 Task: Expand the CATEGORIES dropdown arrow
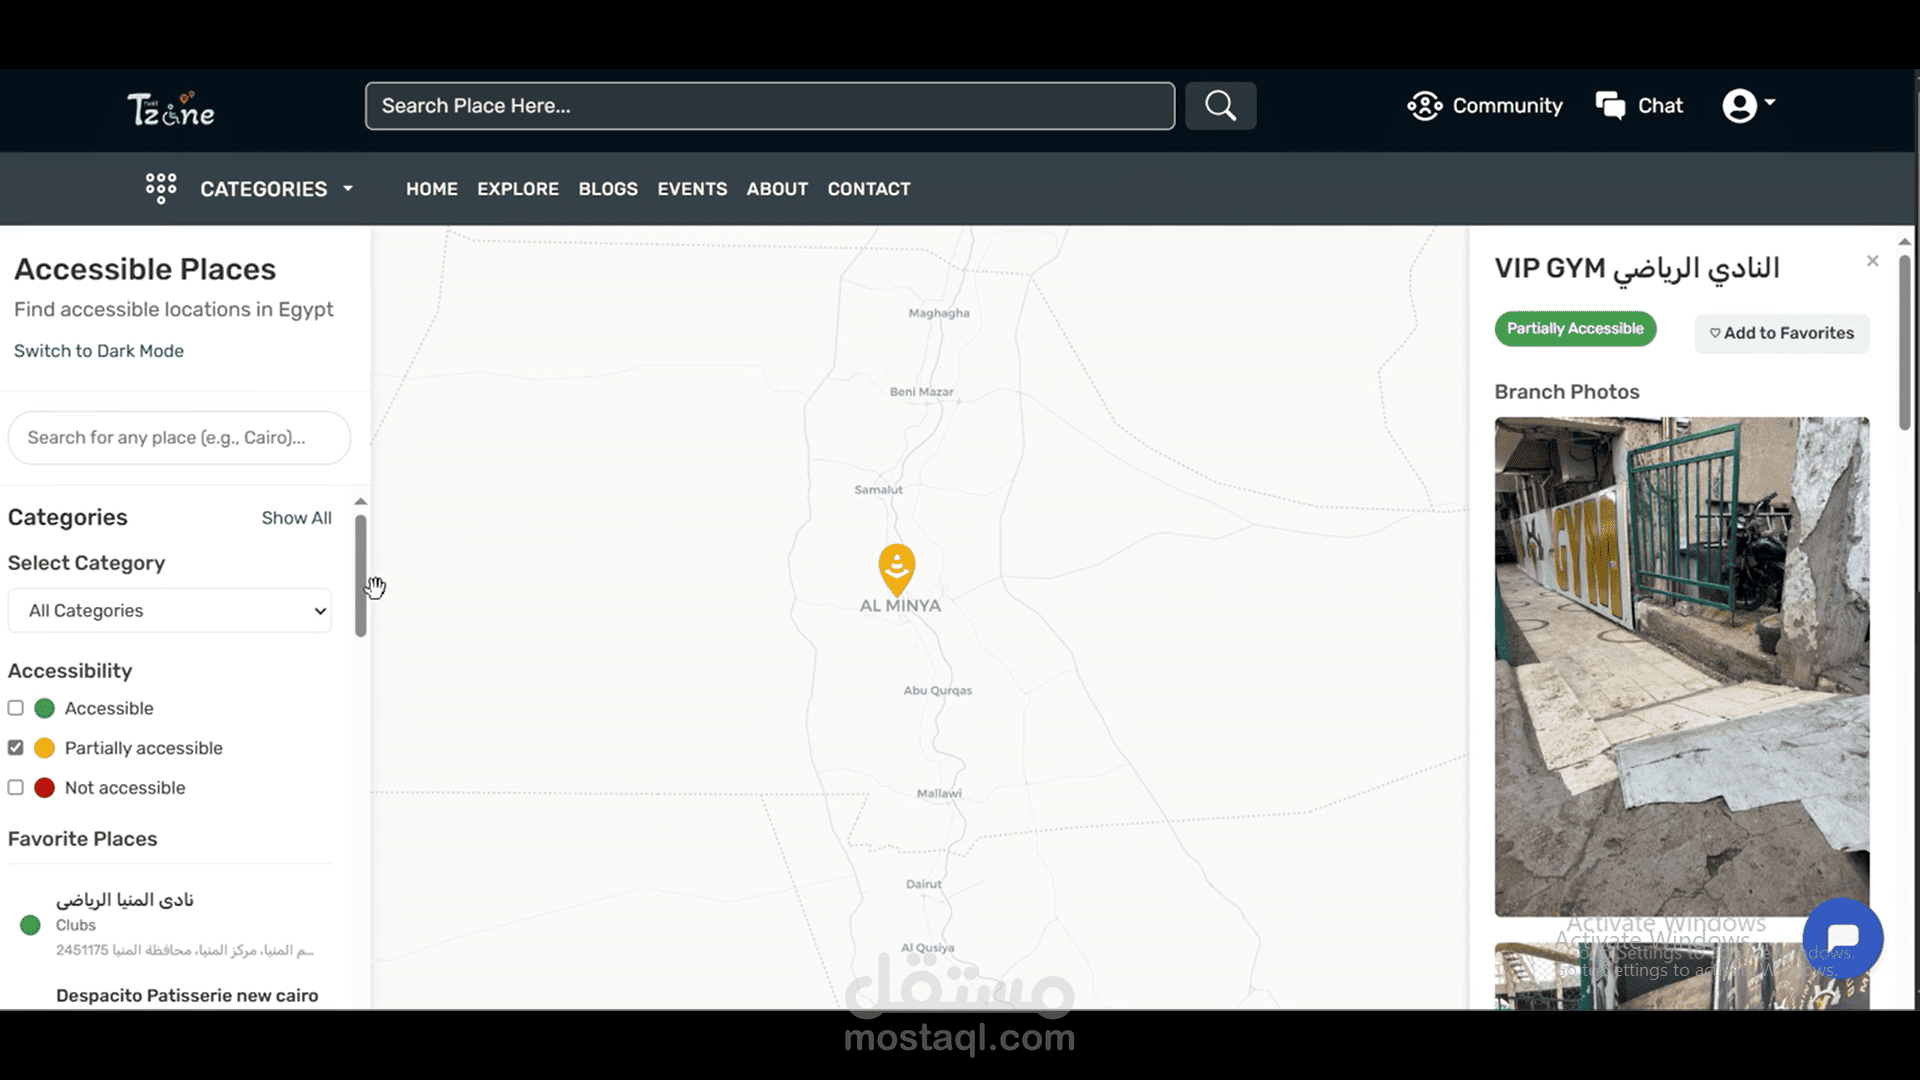pyautogui.click(x=348, y=188)
